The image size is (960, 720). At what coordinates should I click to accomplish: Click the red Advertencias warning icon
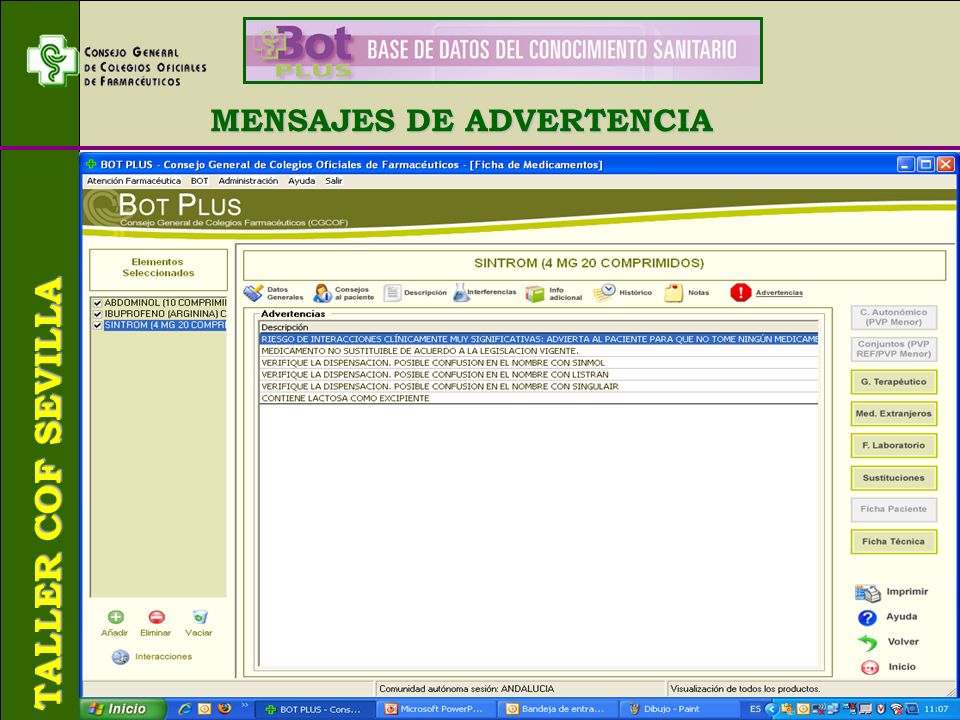click(740, 293)
